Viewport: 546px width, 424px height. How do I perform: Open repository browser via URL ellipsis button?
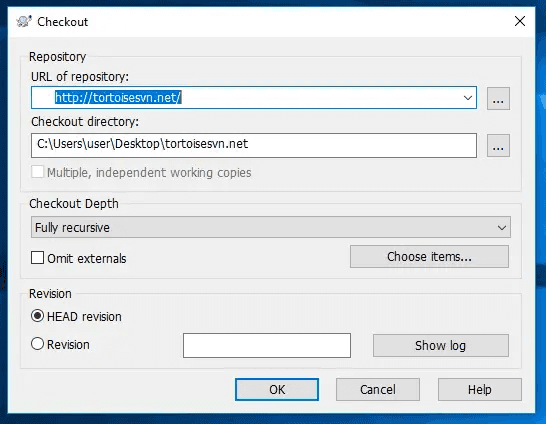tap(498, 99)
